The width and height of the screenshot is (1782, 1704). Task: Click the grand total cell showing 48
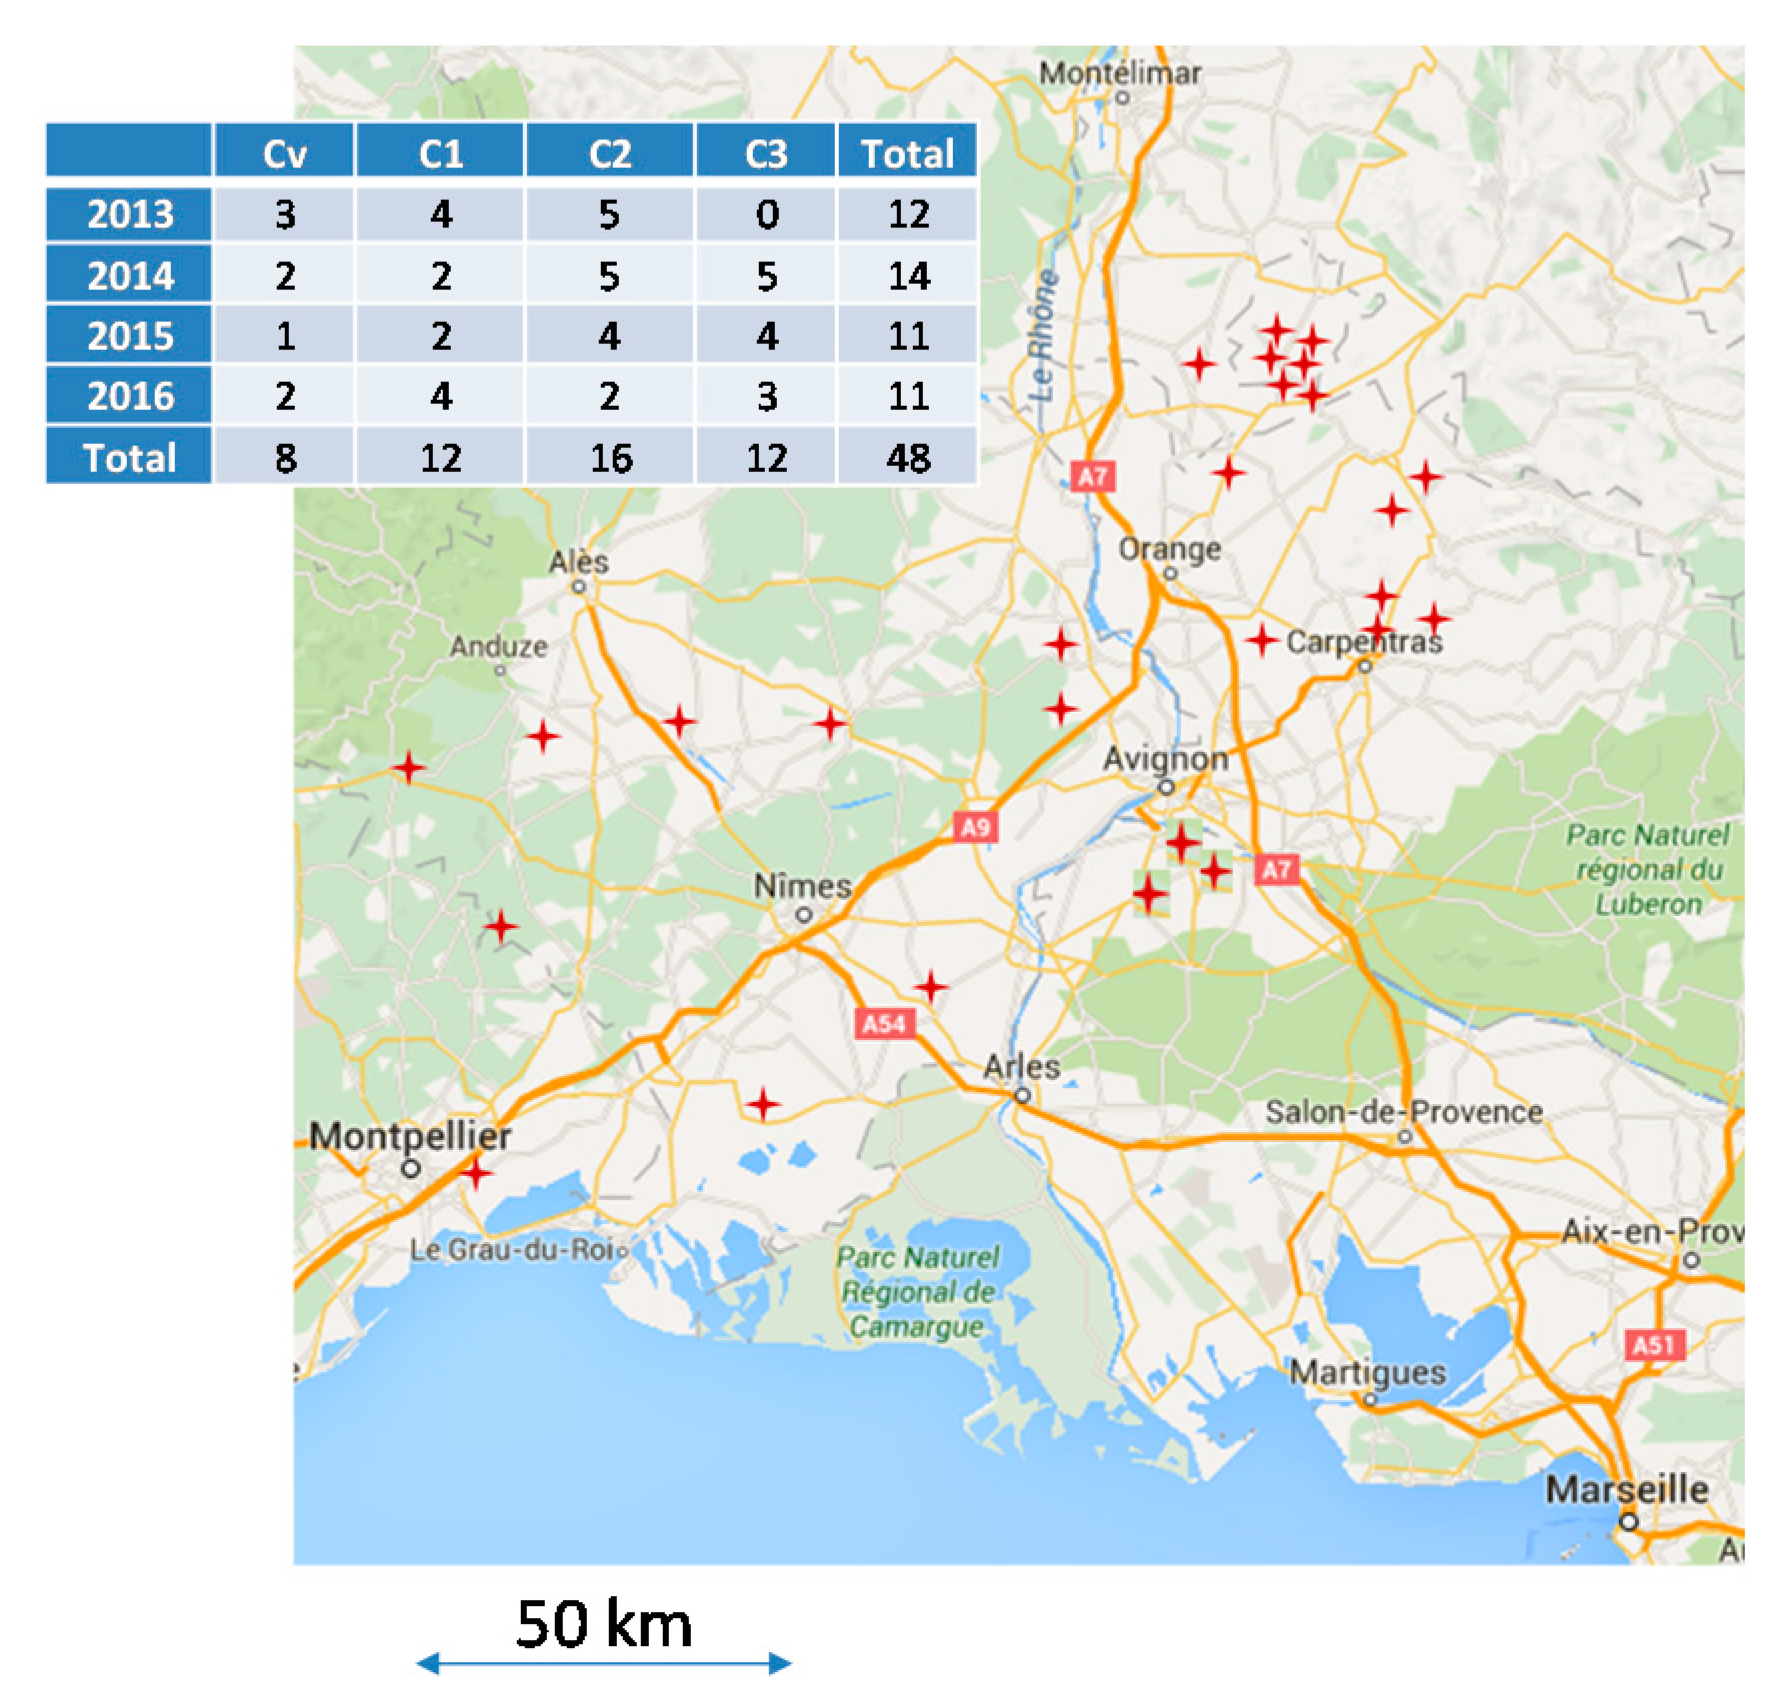907,458
